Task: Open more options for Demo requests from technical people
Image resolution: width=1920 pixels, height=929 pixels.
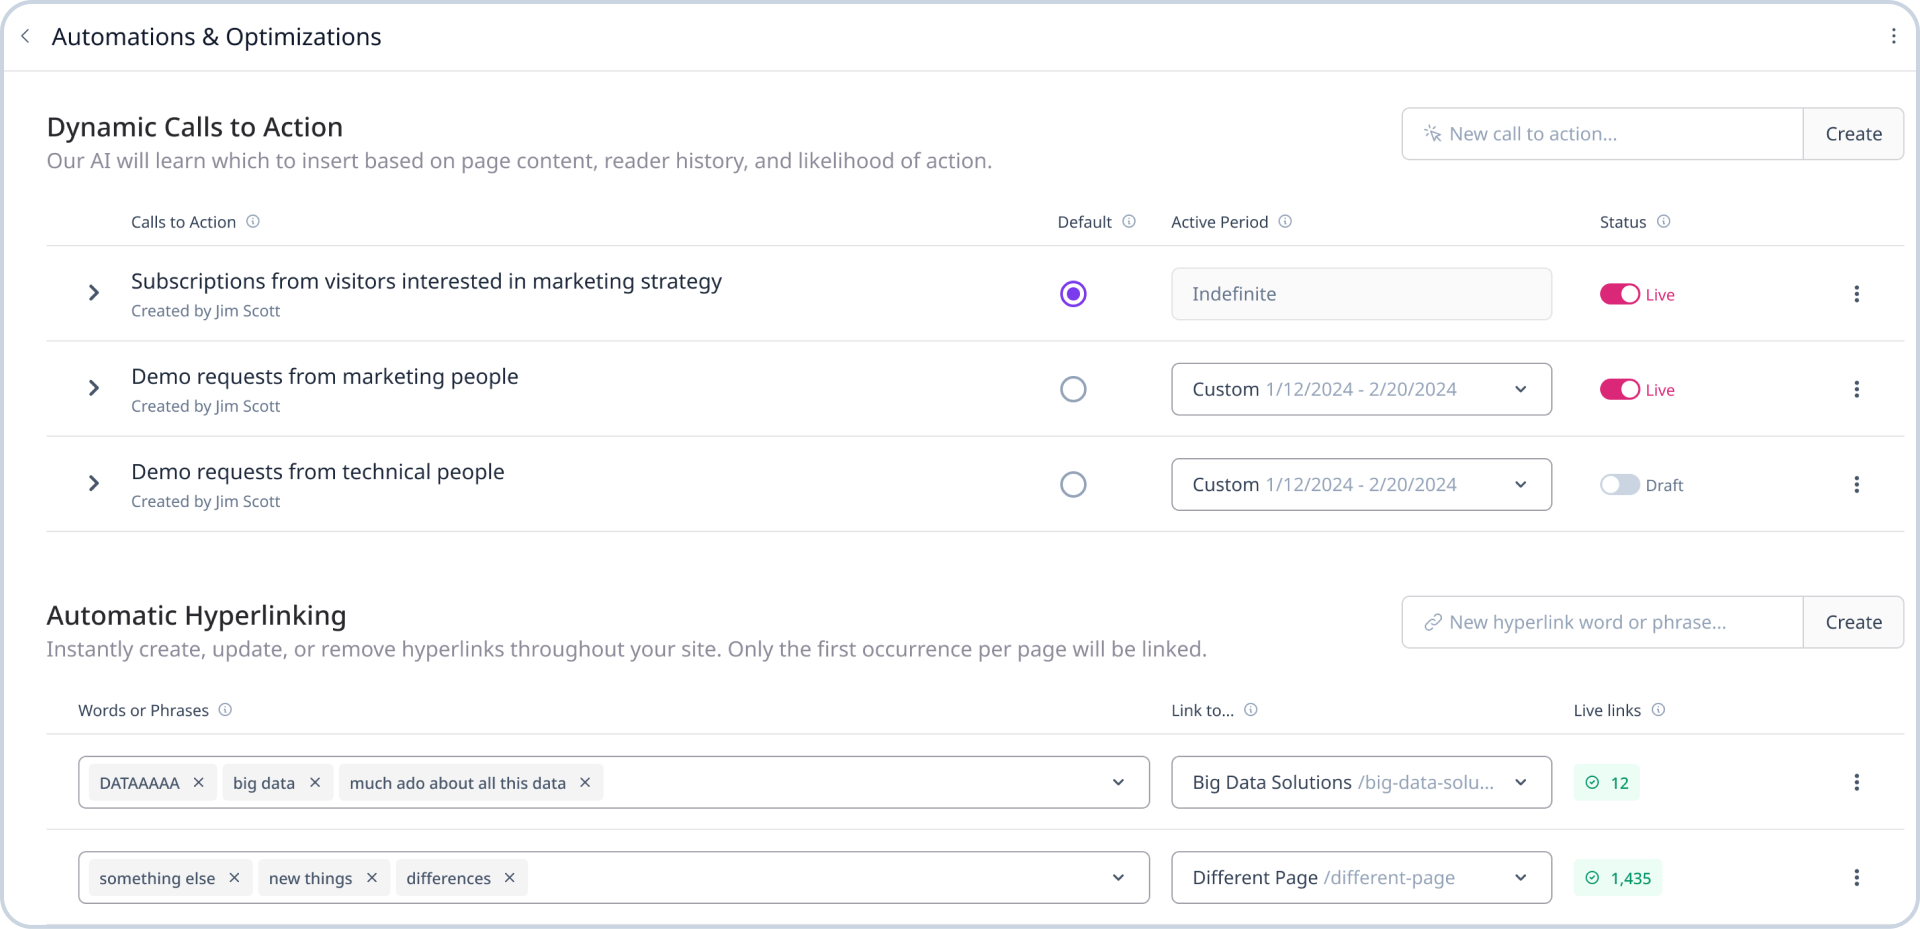Action: tap(1856, 485)
